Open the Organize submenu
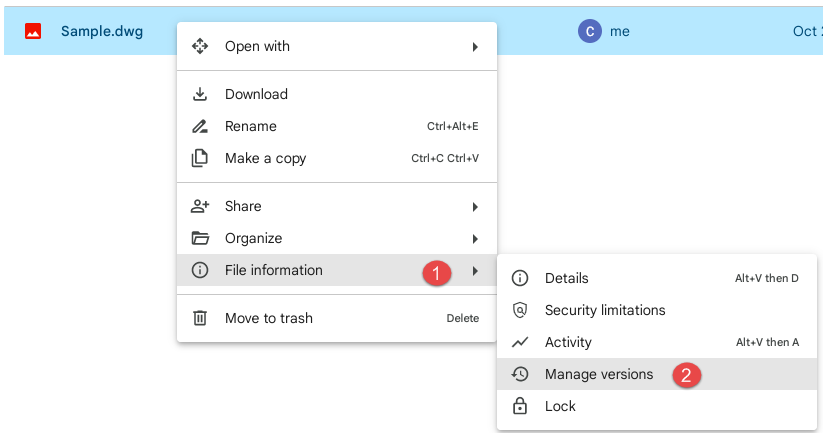The image size is (823, 433). (x=337, y=238)
